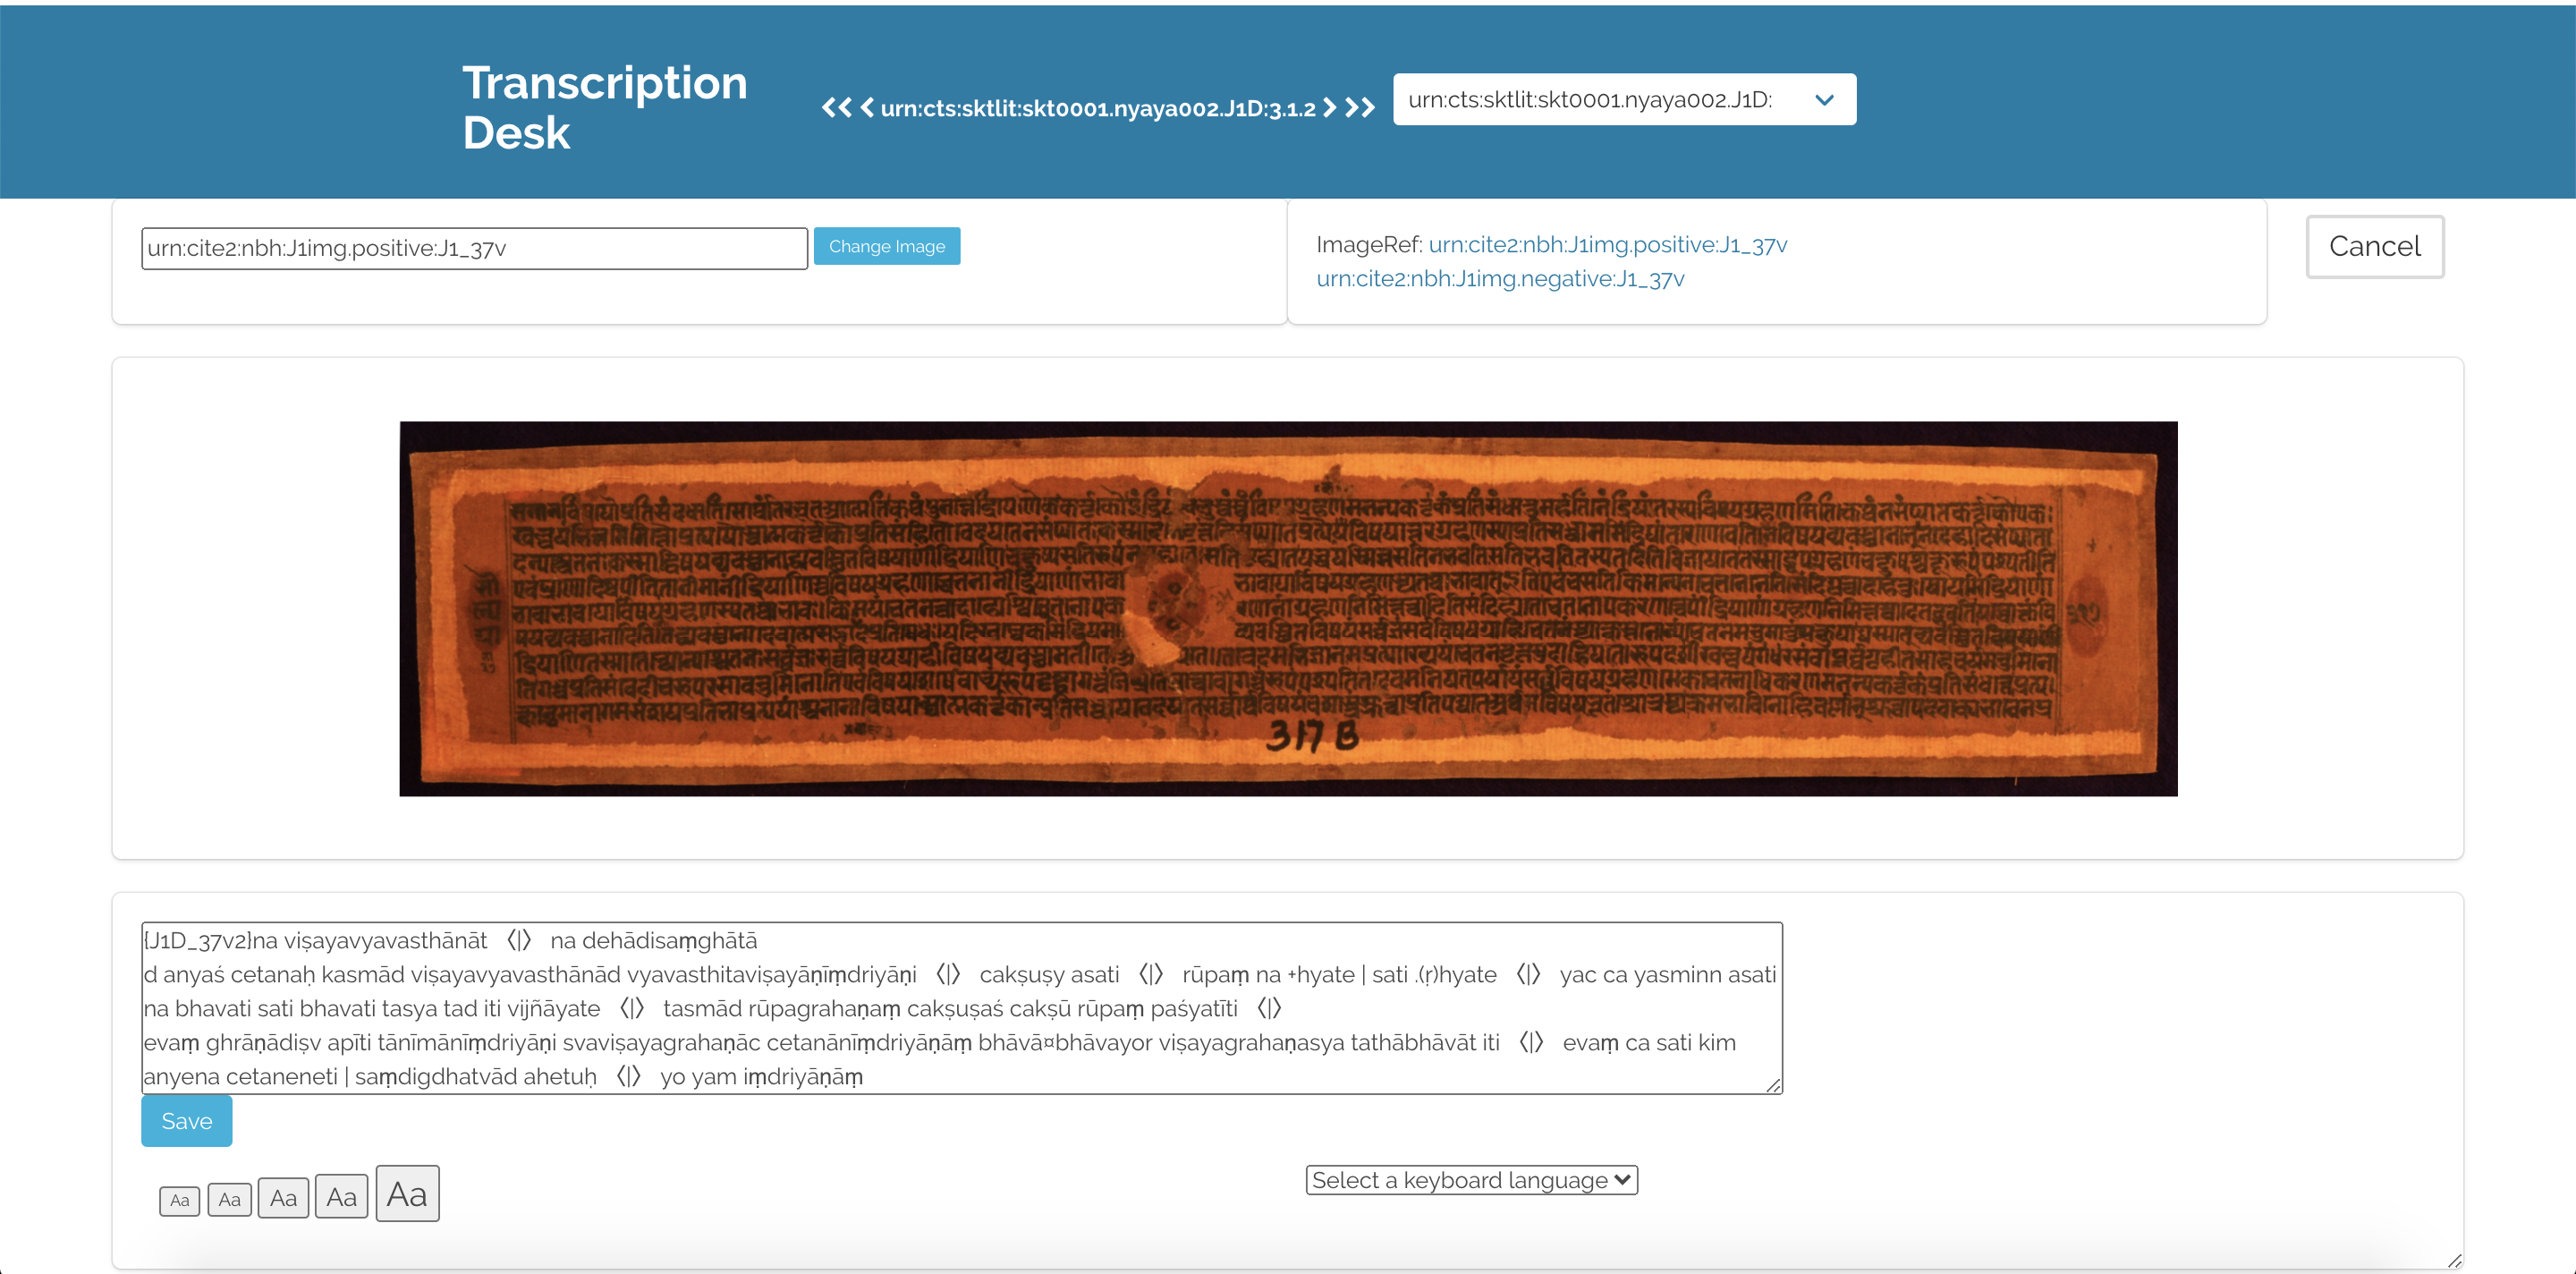View the manuscript folio thumbnail image
2576x1274 pixels.
[x=1286, y=608]
